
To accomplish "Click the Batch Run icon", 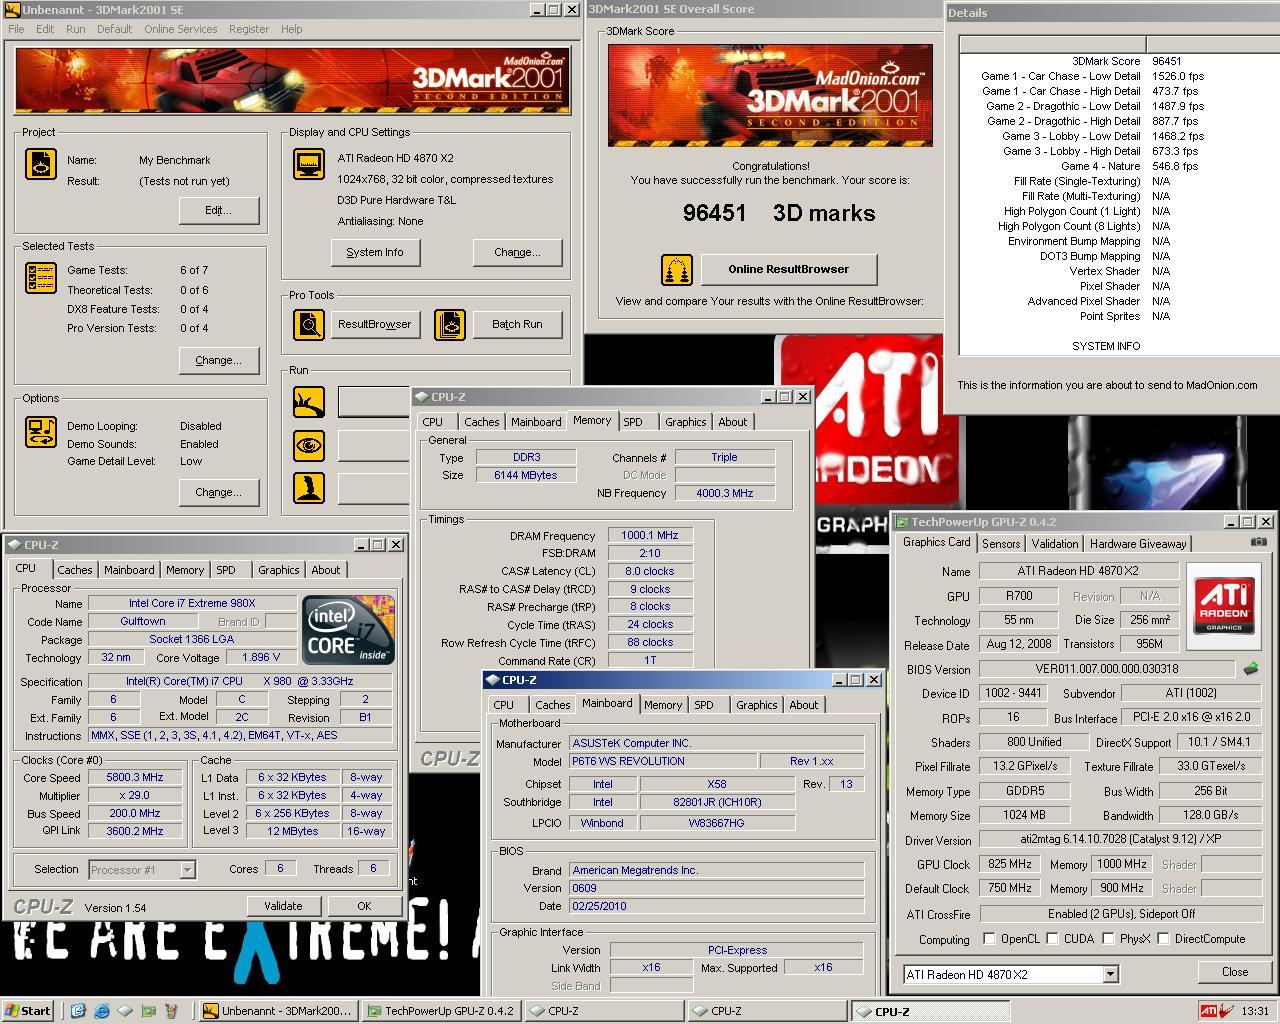I will coord(450,324).
